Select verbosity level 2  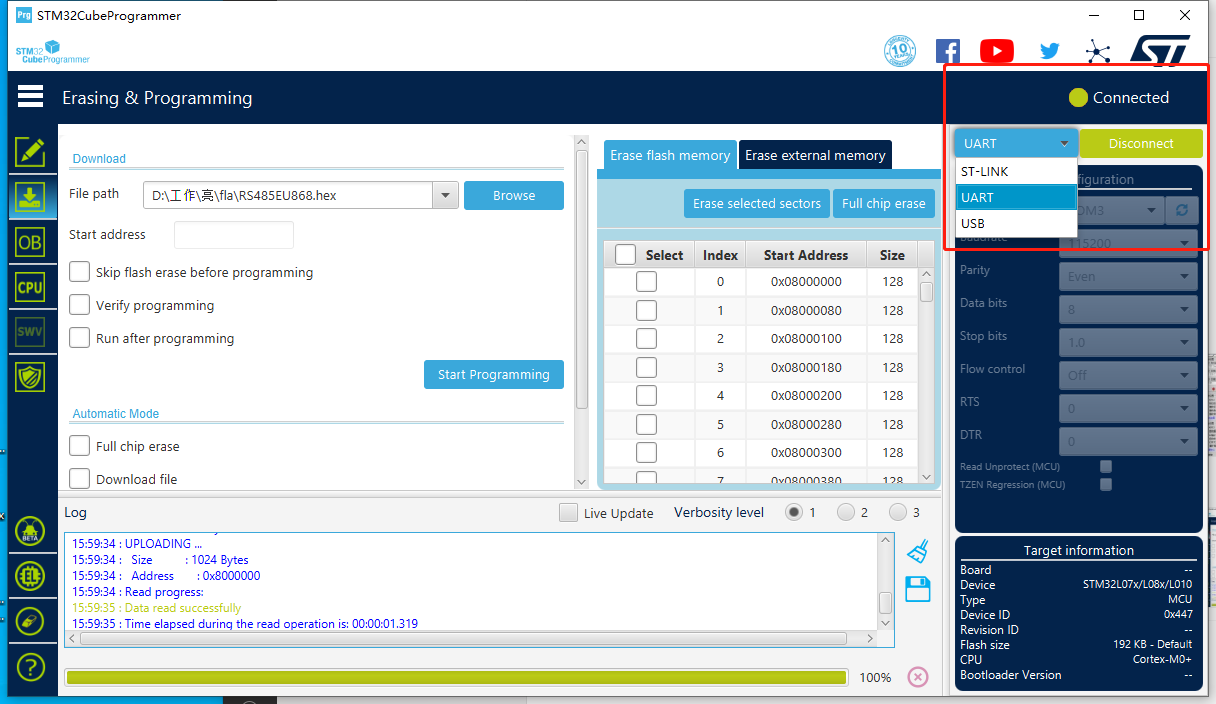click(x=846, y=512)
